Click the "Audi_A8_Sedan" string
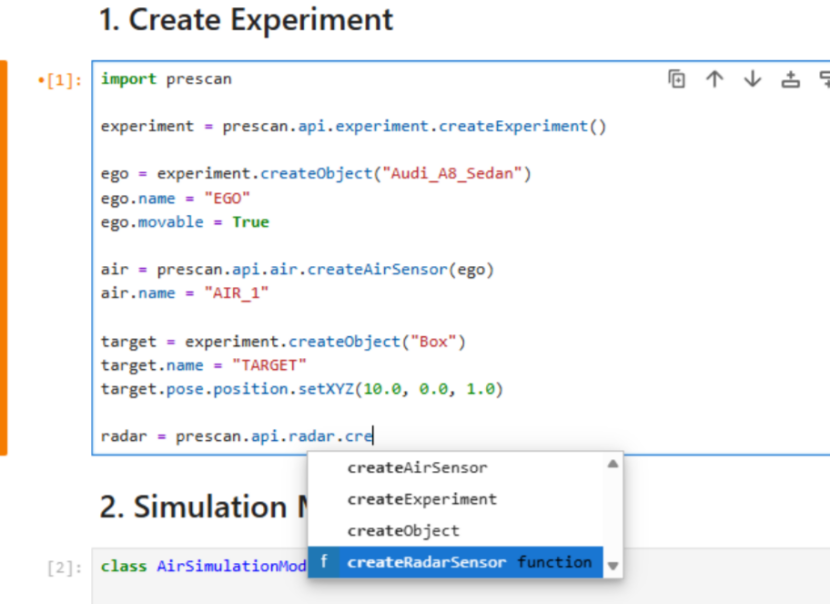831x604 pixels. point(452,174)
